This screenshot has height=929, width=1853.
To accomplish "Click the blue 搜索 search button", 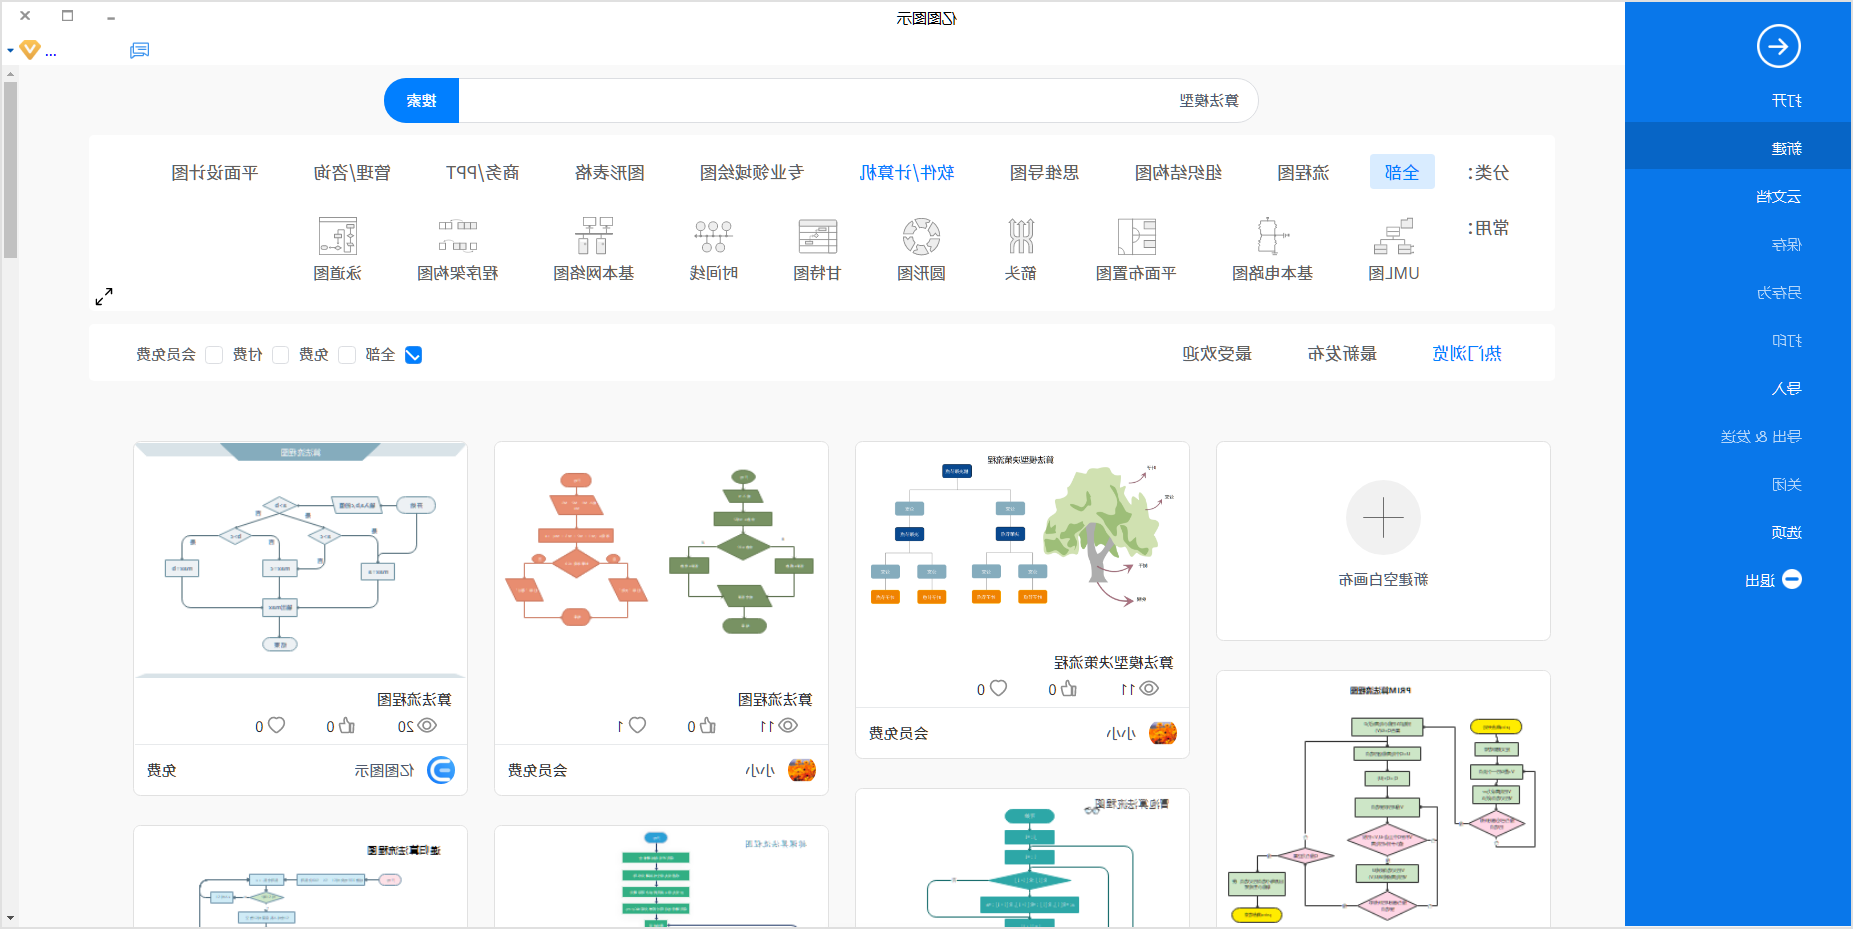I will click(421, 100).
